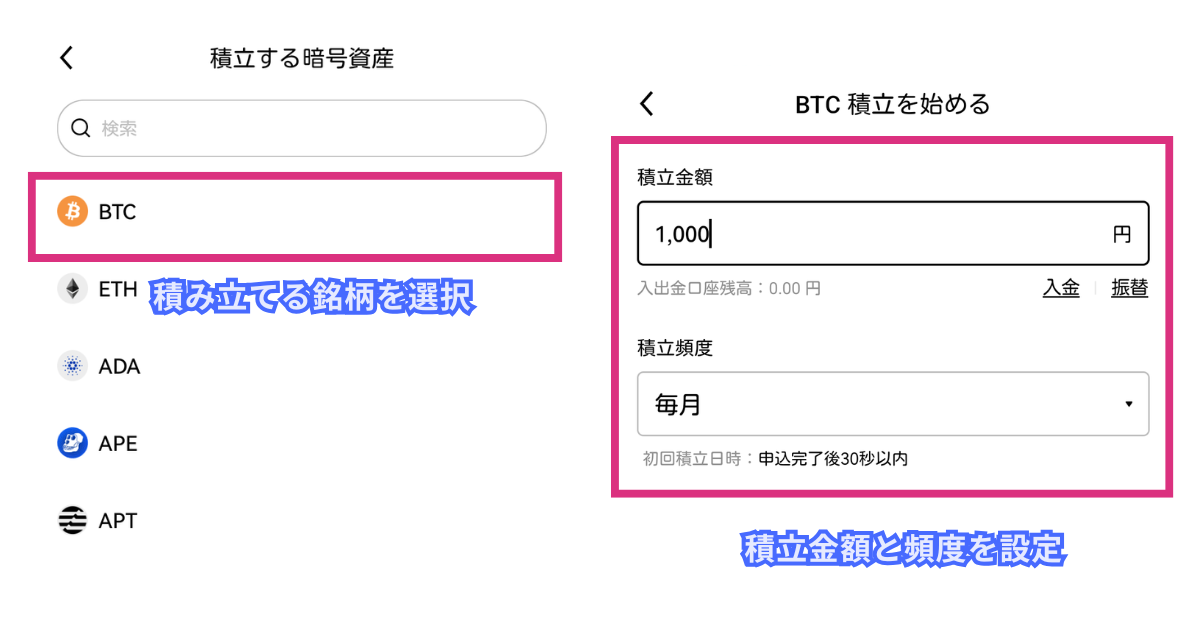The height and width of the screenshot is (630, 1200).
Task: Click the 振替 transfer link
Action: [x=1129, y=288]
